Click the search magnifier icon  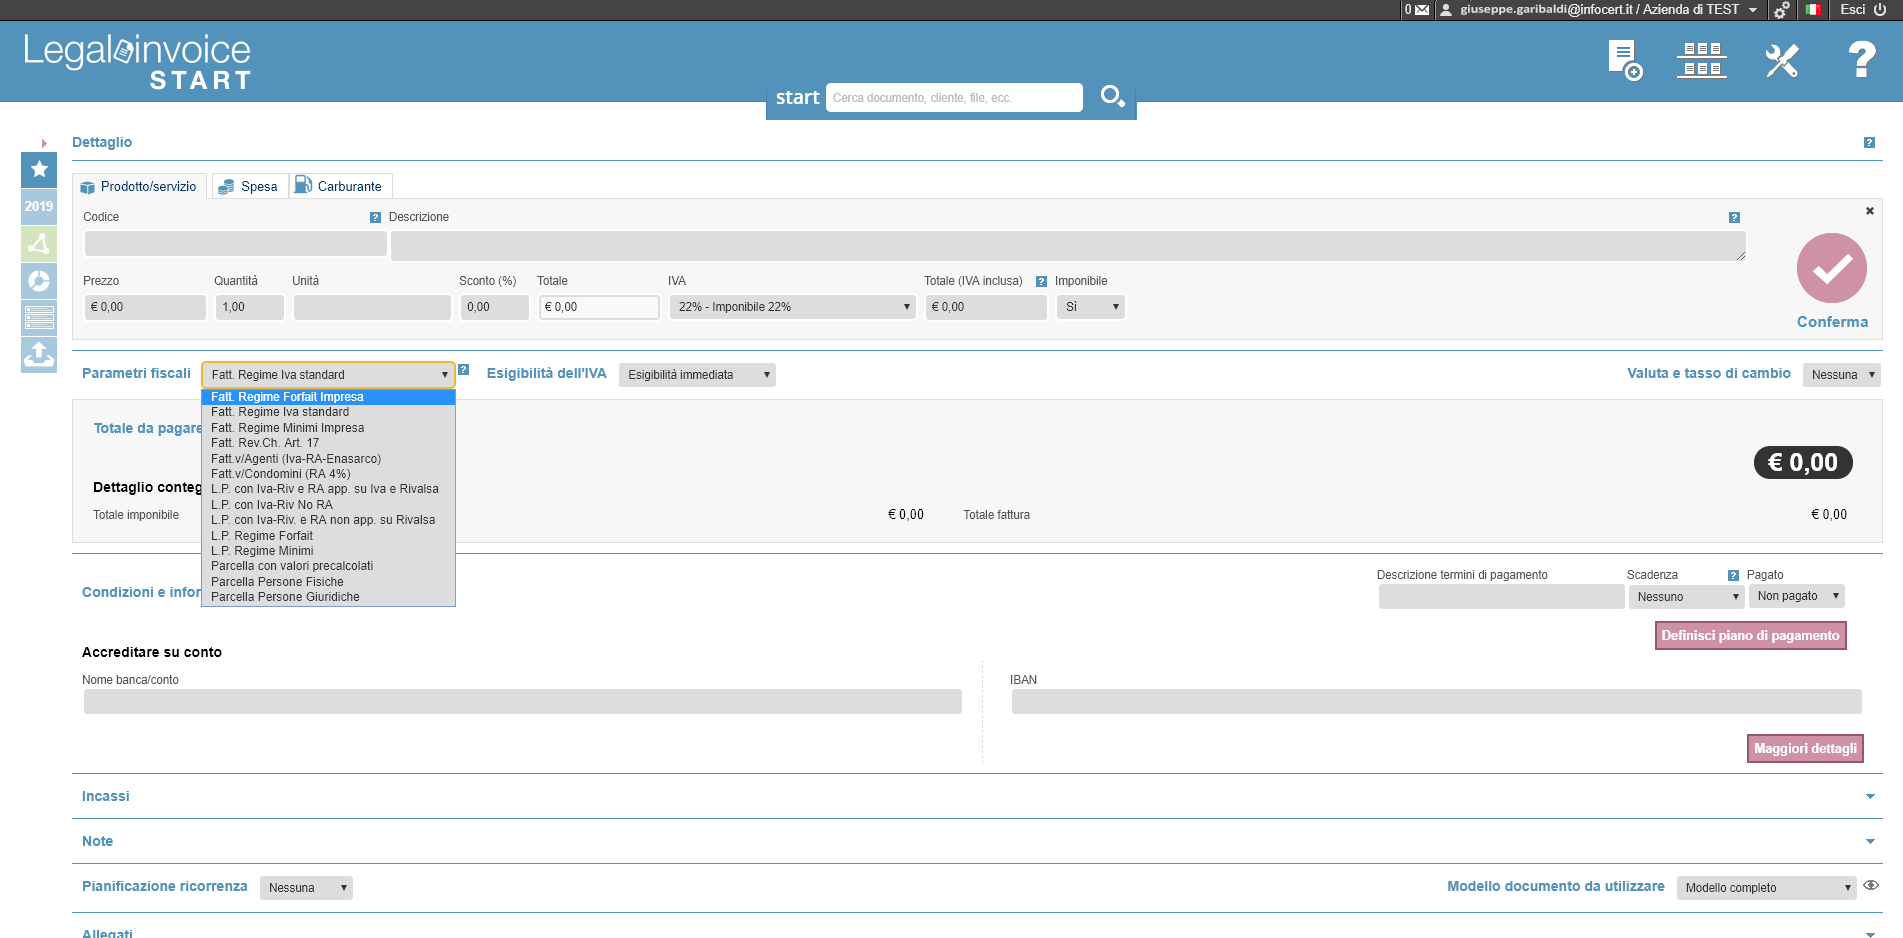coord(1112,97)
